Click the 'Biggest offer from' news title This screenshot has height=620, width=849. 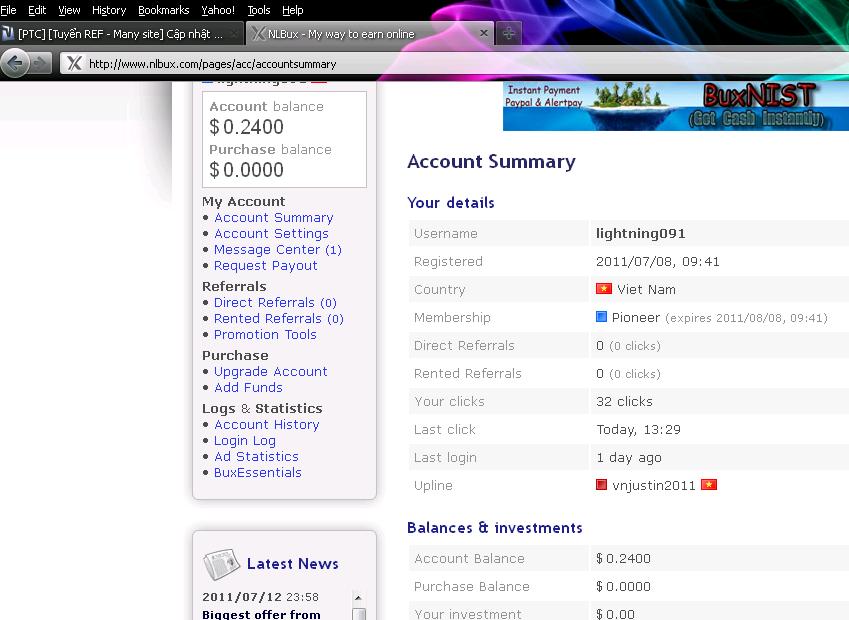pos(261,614)
